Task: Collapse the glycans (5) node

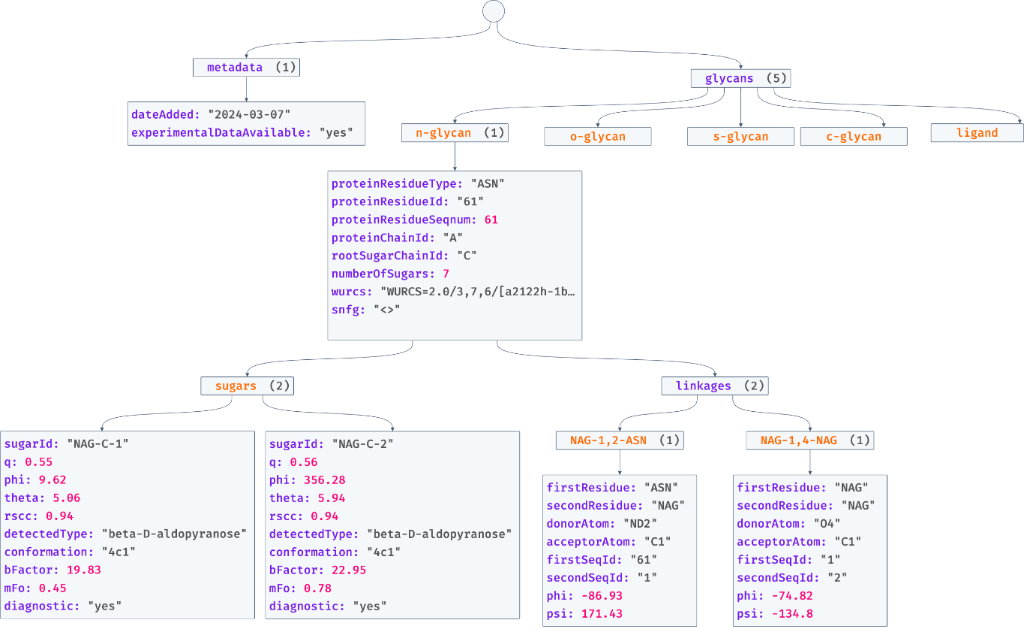Action: 741,77
